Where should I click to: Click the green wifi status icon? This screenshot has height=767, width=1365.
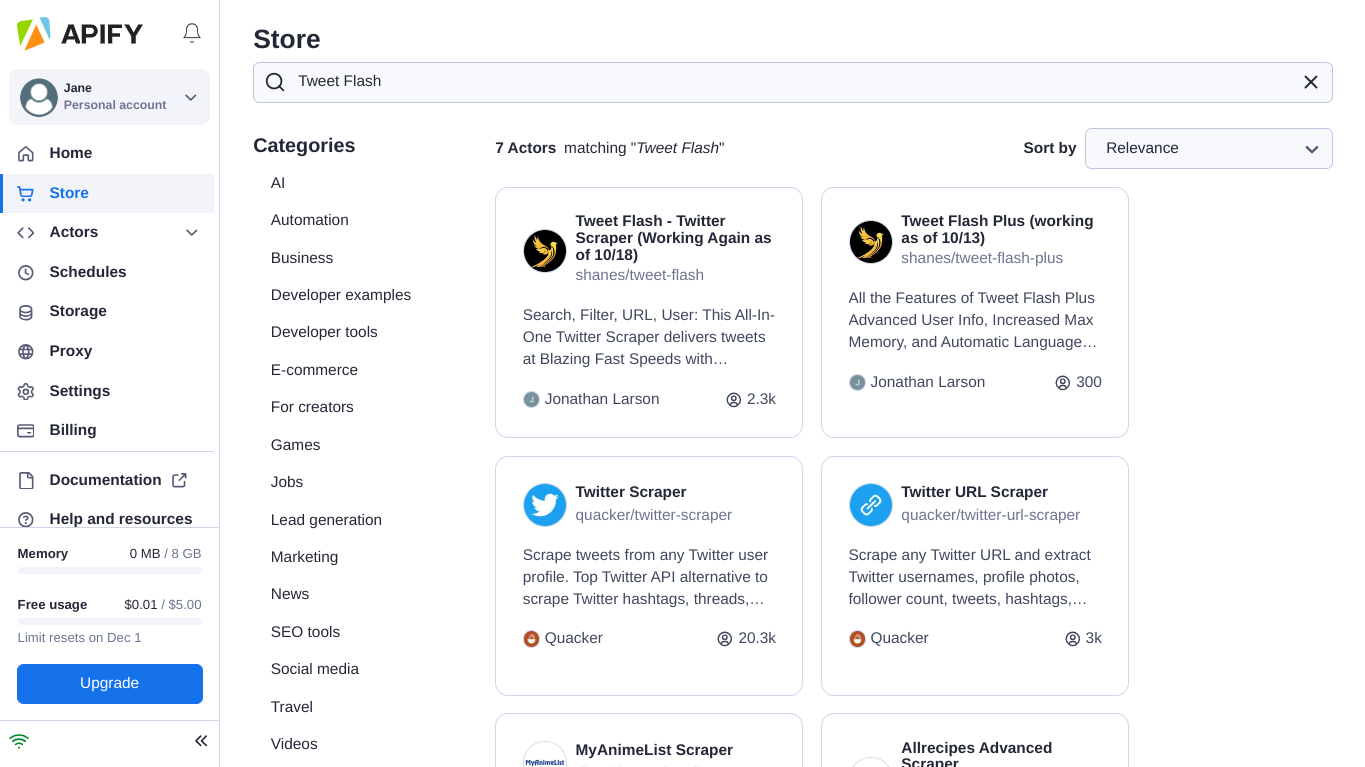(19, 741)
